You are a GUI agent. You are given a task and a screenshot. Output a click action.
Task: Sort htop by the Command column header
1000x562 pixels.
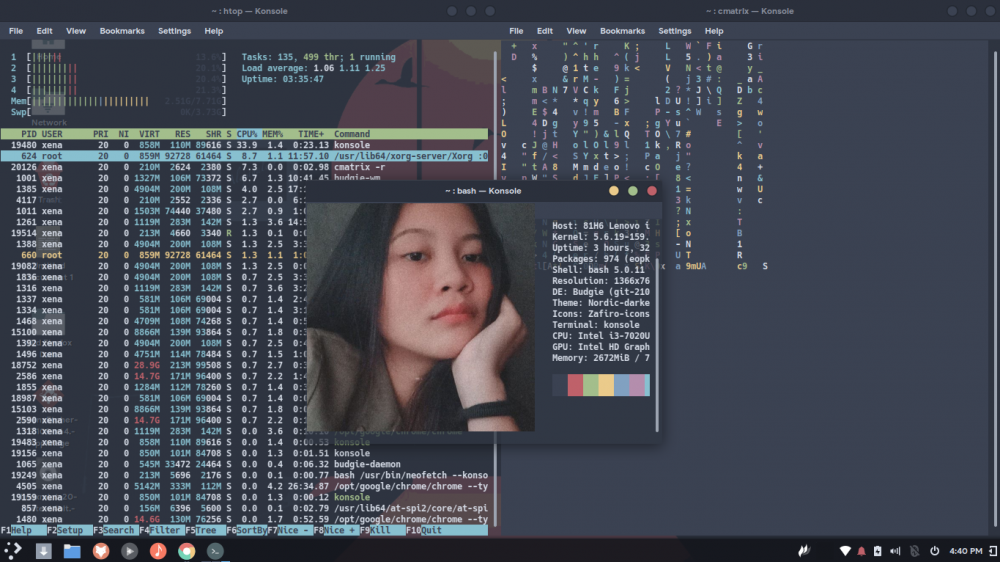click(352, 134)
